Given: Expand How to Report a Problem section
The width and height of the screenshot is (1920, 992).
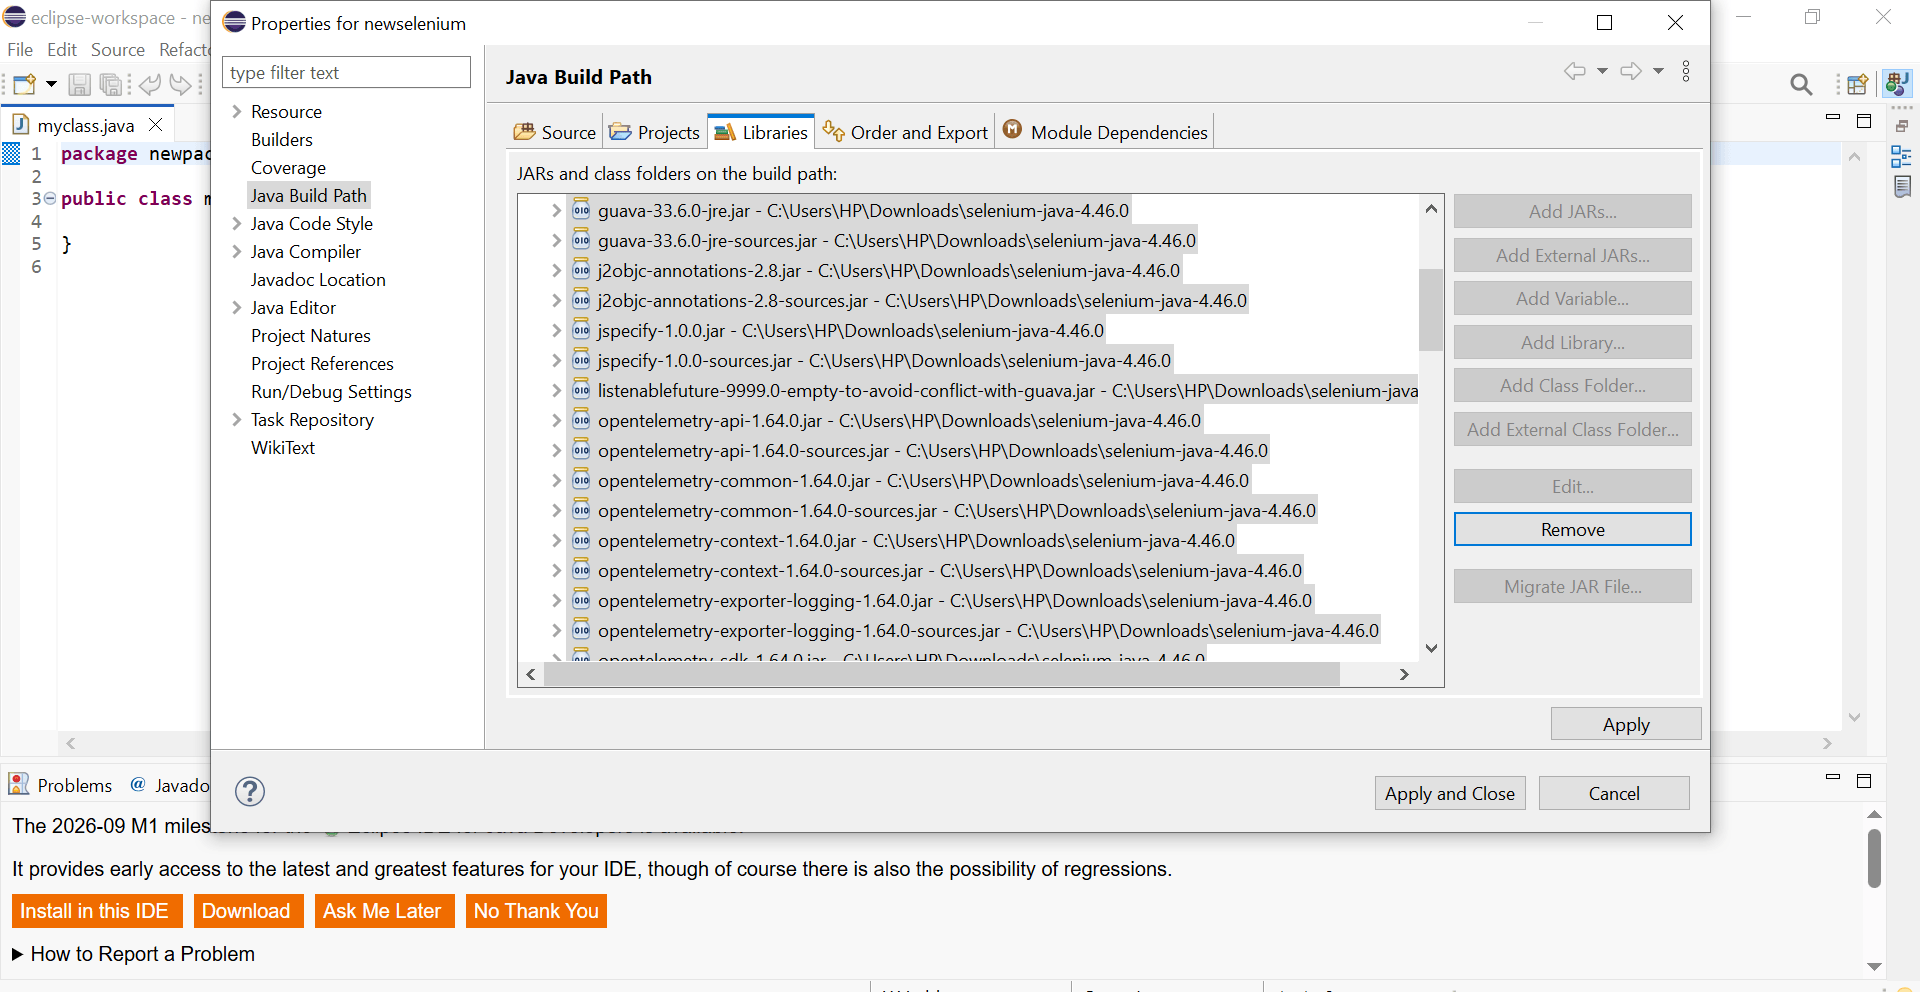Looking at the screenshot, I should (18, 954).
